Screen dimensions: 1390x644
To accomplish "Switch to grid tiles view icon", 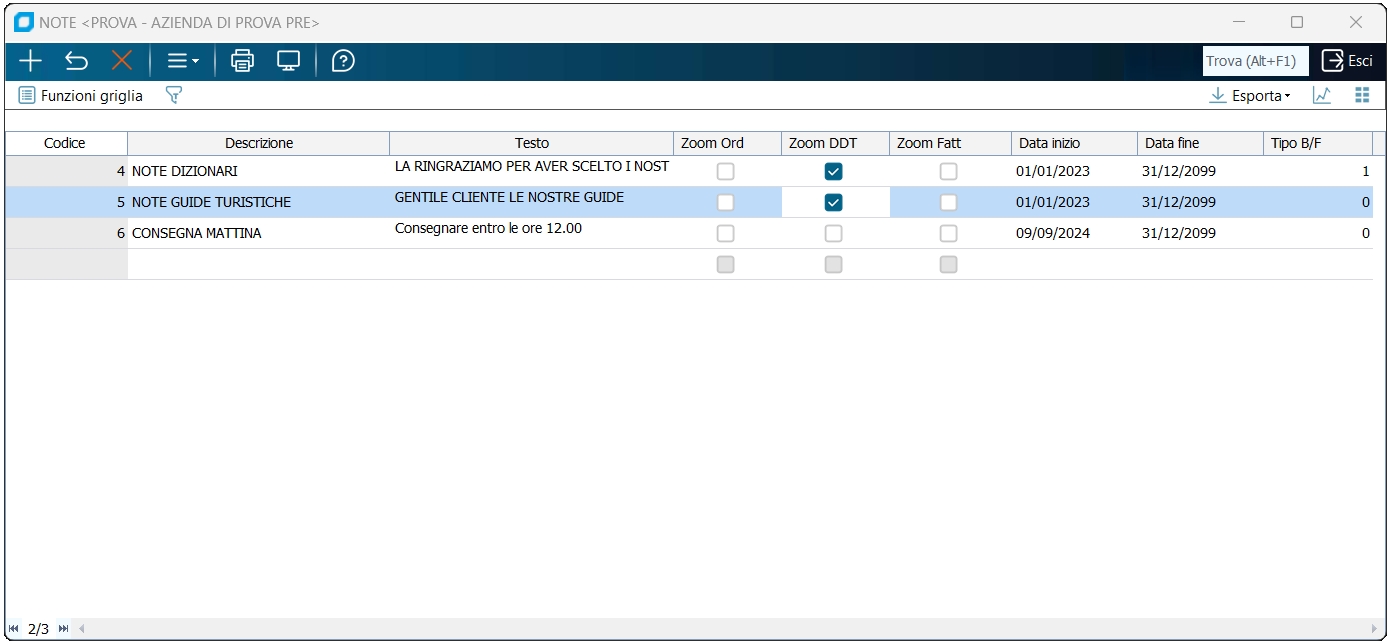I will pos(1362,95).
